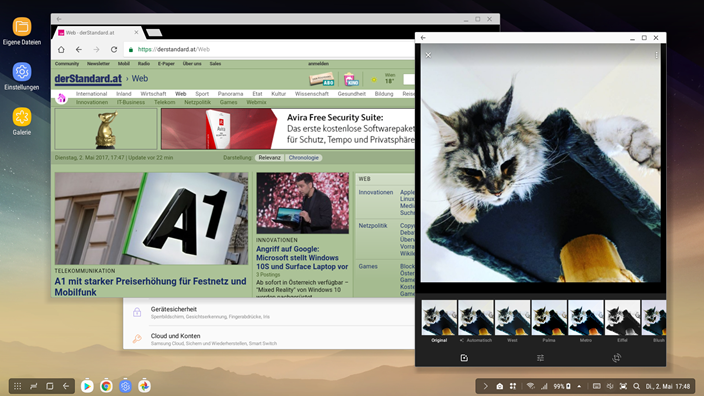The height and width of the screenshot is (396, 704).
Task: Open the adjustment sliders tool in editor
Action: (x=541, y=358)
